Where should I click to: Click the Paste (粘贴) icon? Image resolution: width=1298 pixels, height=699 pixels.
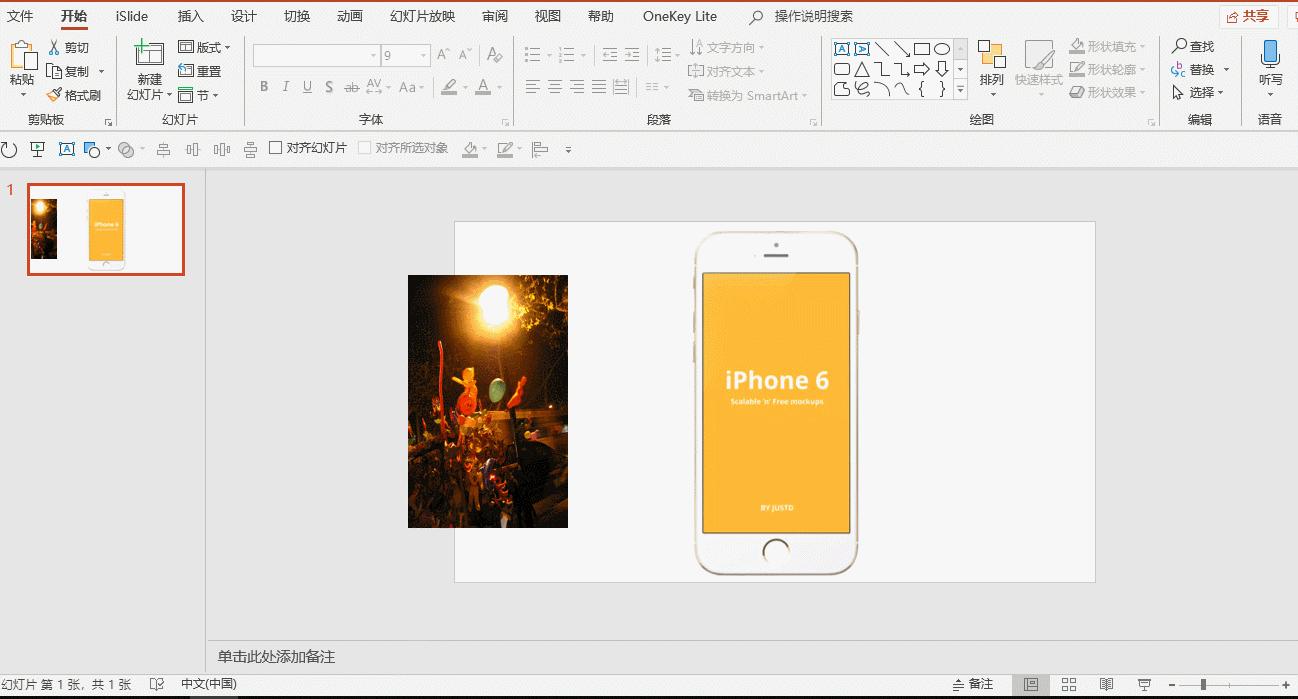pos(22,56)
